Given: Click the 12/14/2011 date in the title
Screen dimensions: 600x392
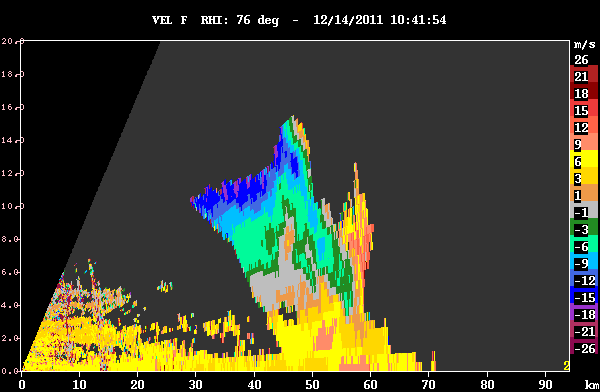Looking at the screenshot, I should tap(348, 20).
